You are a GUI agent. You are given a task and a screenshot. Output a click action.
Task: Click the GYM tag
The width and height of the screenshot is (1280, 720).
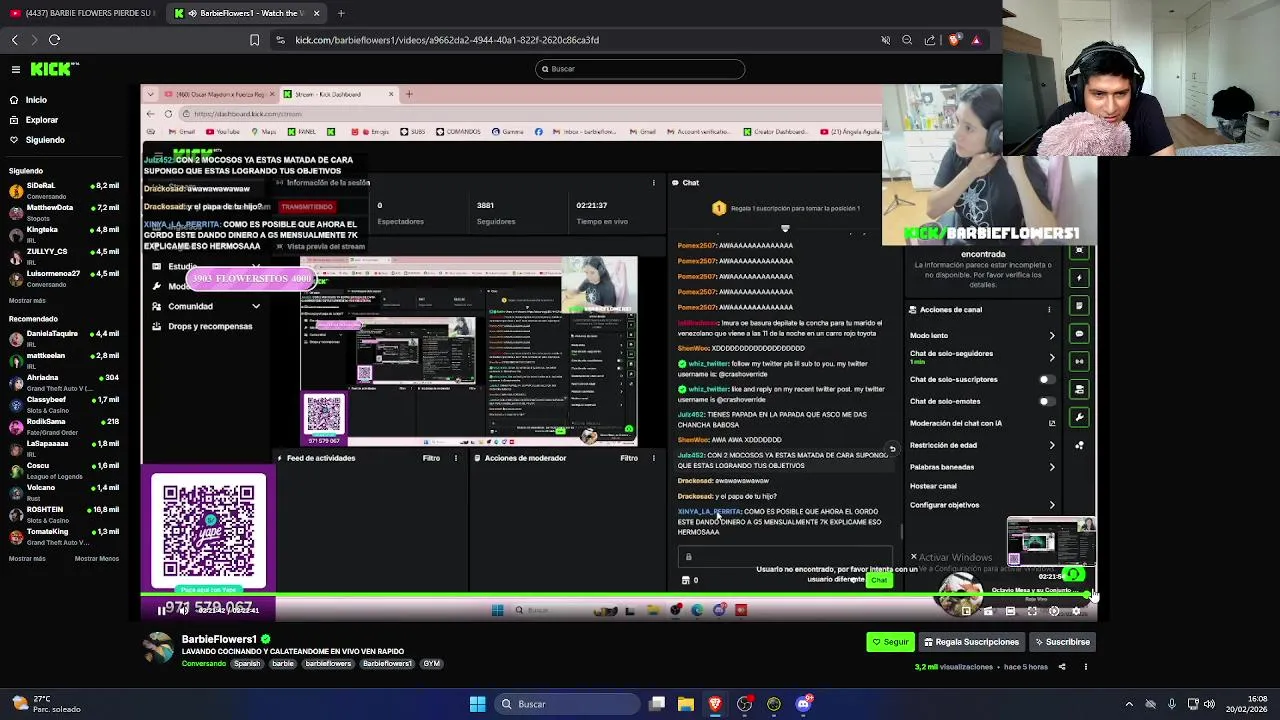431,664
